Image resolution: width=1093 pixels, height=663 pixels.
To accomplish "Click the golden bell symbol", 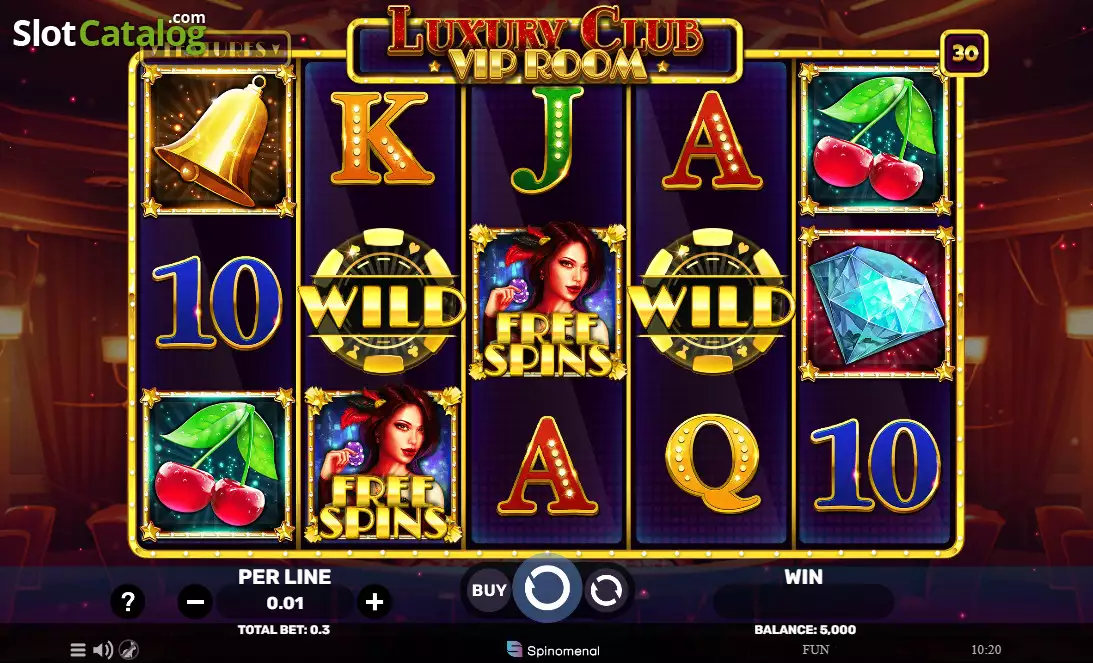I will (217, 140).
